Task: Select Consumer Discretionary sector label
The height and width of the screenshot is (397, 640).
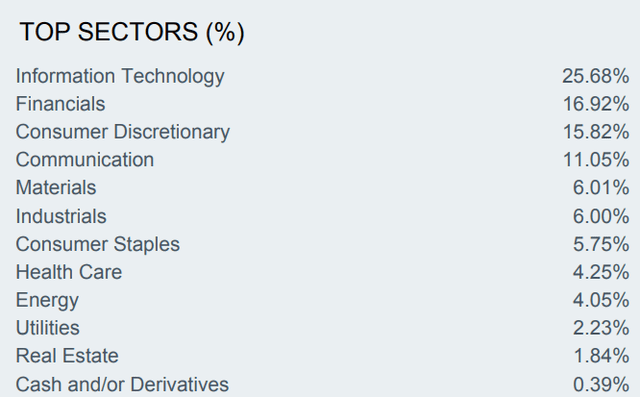Action: [122, 132]
